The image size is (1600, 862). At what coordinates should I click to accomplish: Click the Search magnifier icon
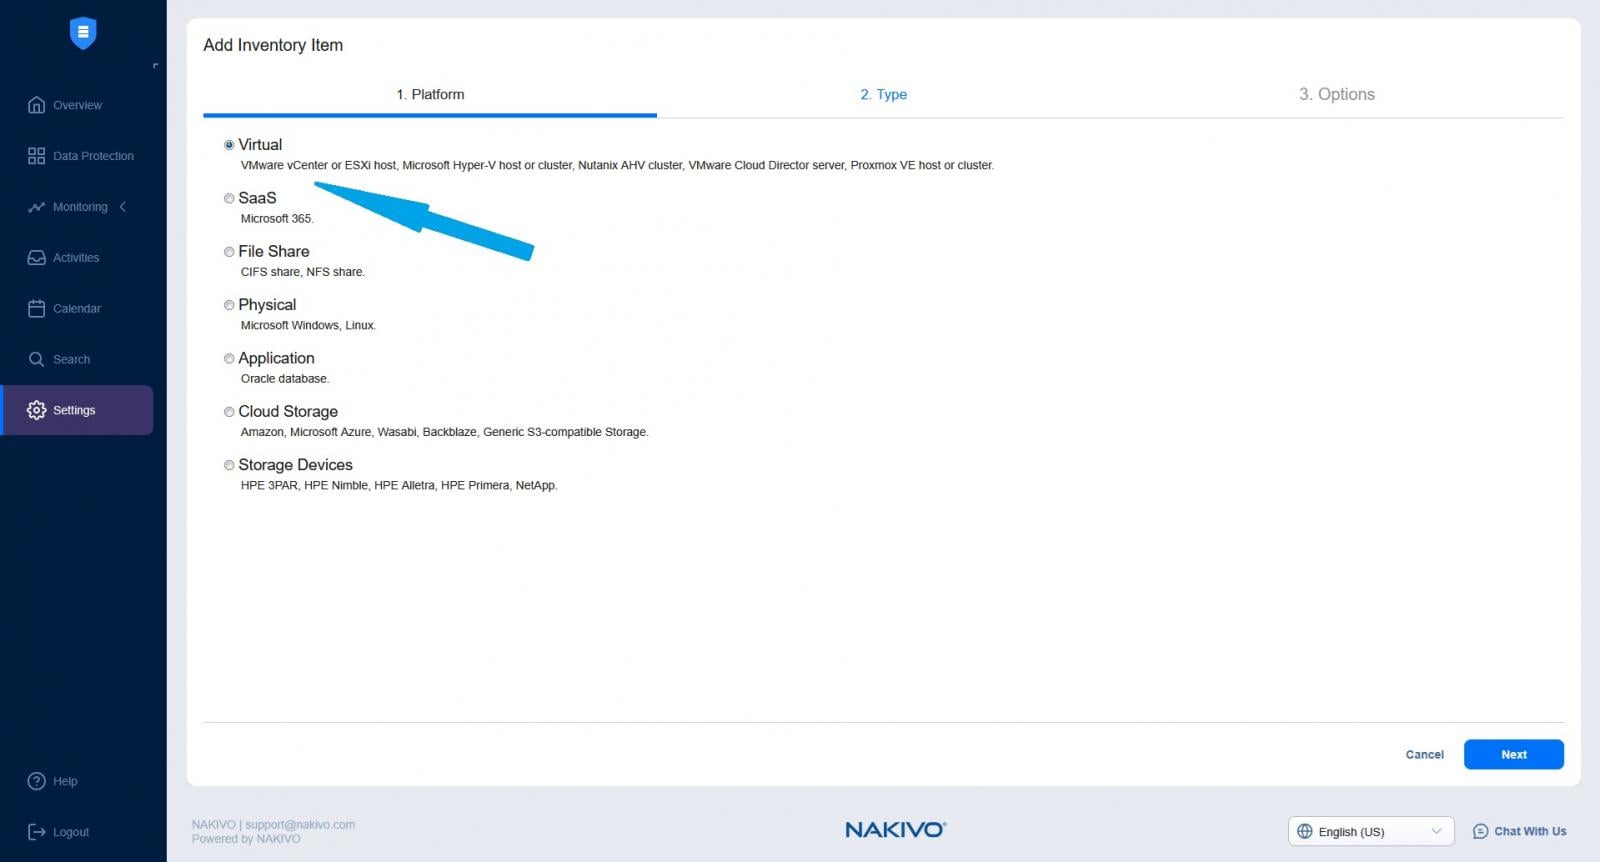pos(36,359)
